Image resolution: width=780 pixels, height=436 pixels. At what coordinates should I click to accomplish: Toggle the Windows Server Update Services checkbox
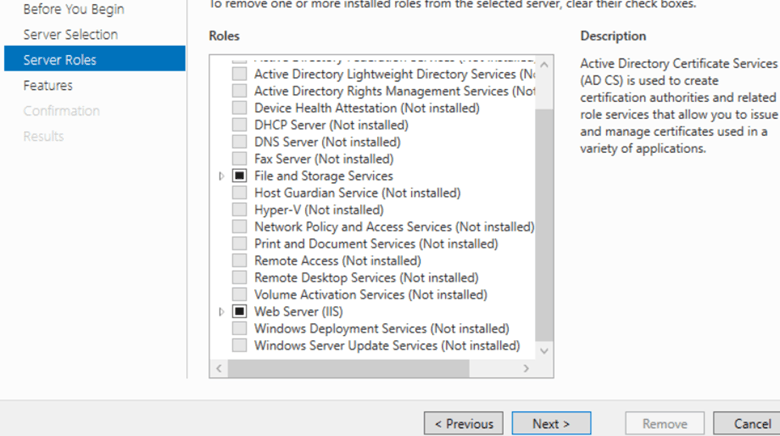[x=239, y=345]
